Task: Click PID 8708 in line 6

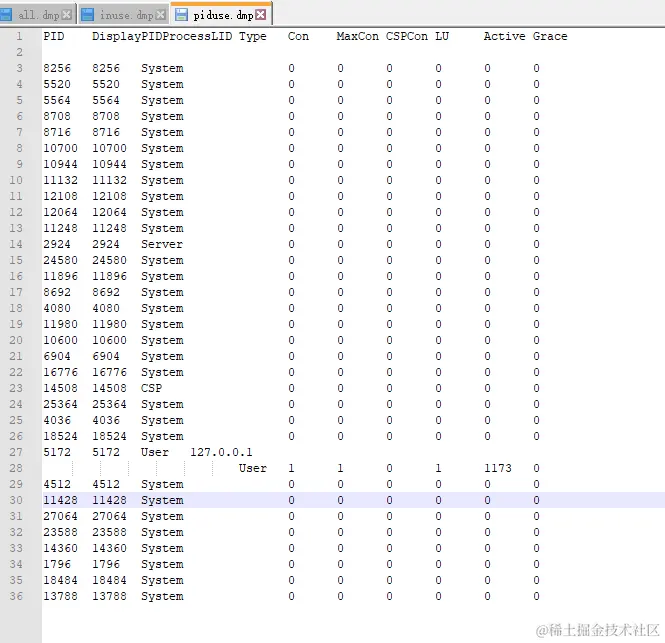Action: (57, 116)
